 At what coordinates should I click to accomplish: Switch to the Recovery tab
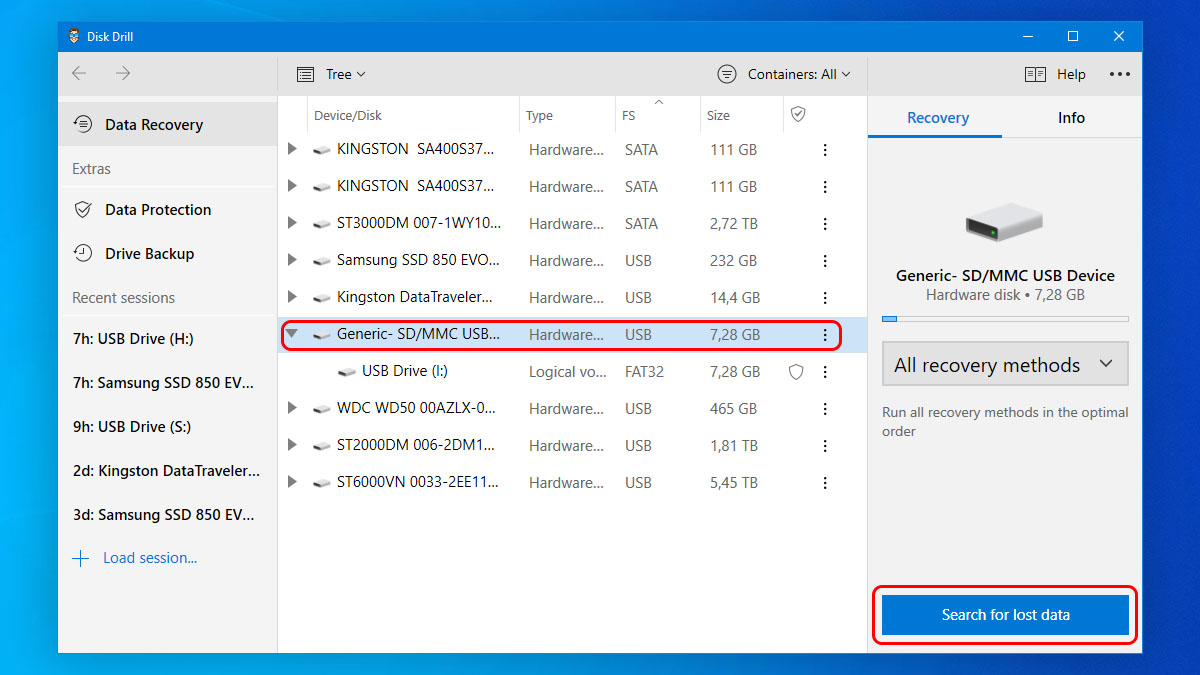[937, 118]
